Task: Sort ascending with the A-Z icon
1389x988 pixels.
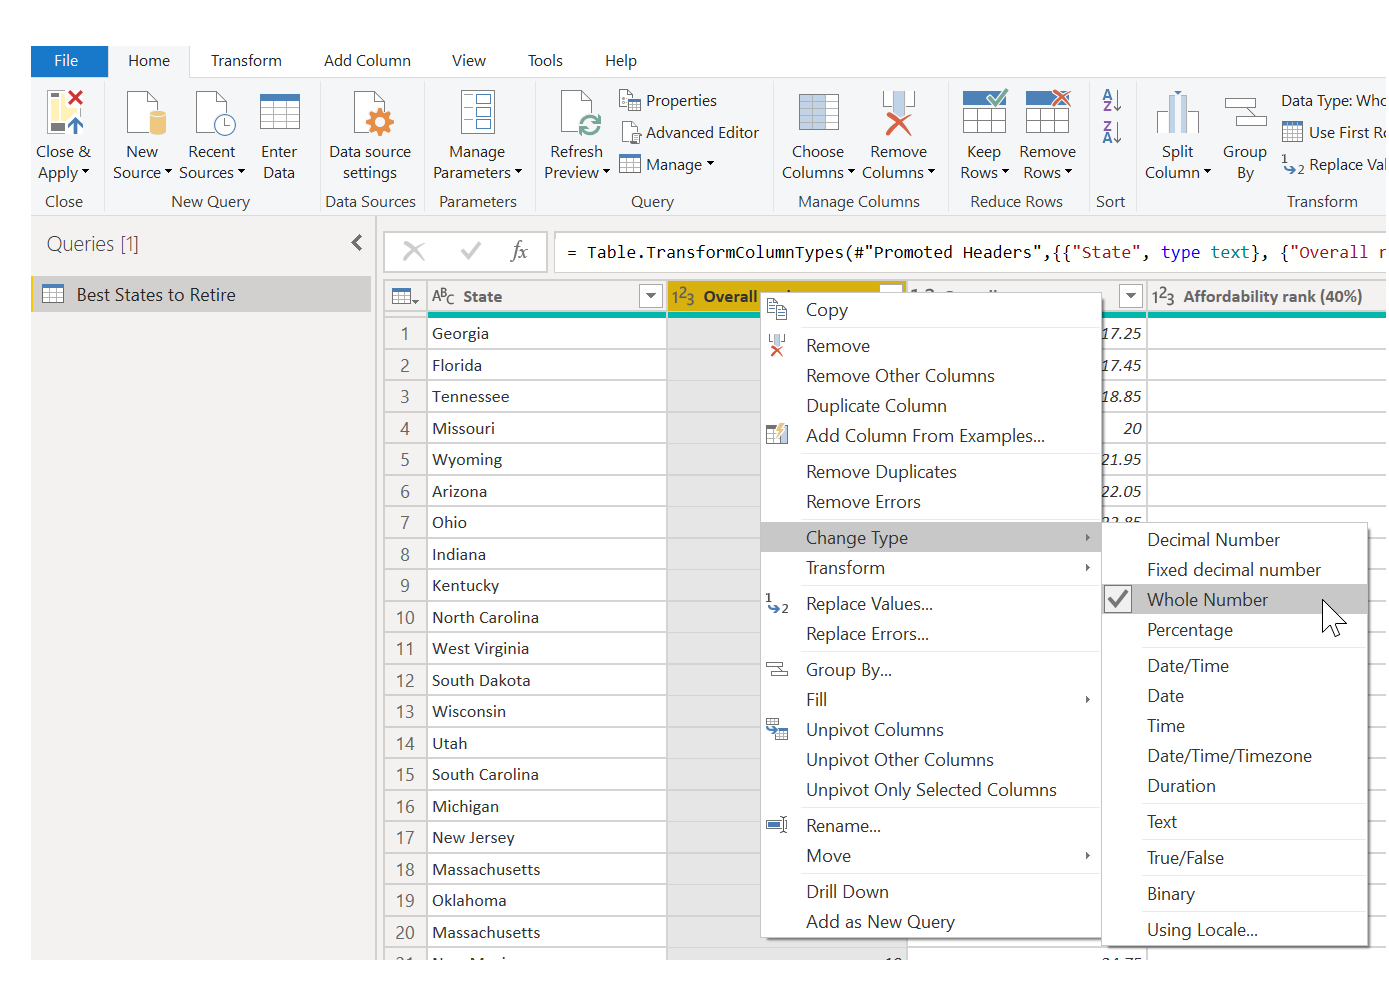Action: (1111, 100)
